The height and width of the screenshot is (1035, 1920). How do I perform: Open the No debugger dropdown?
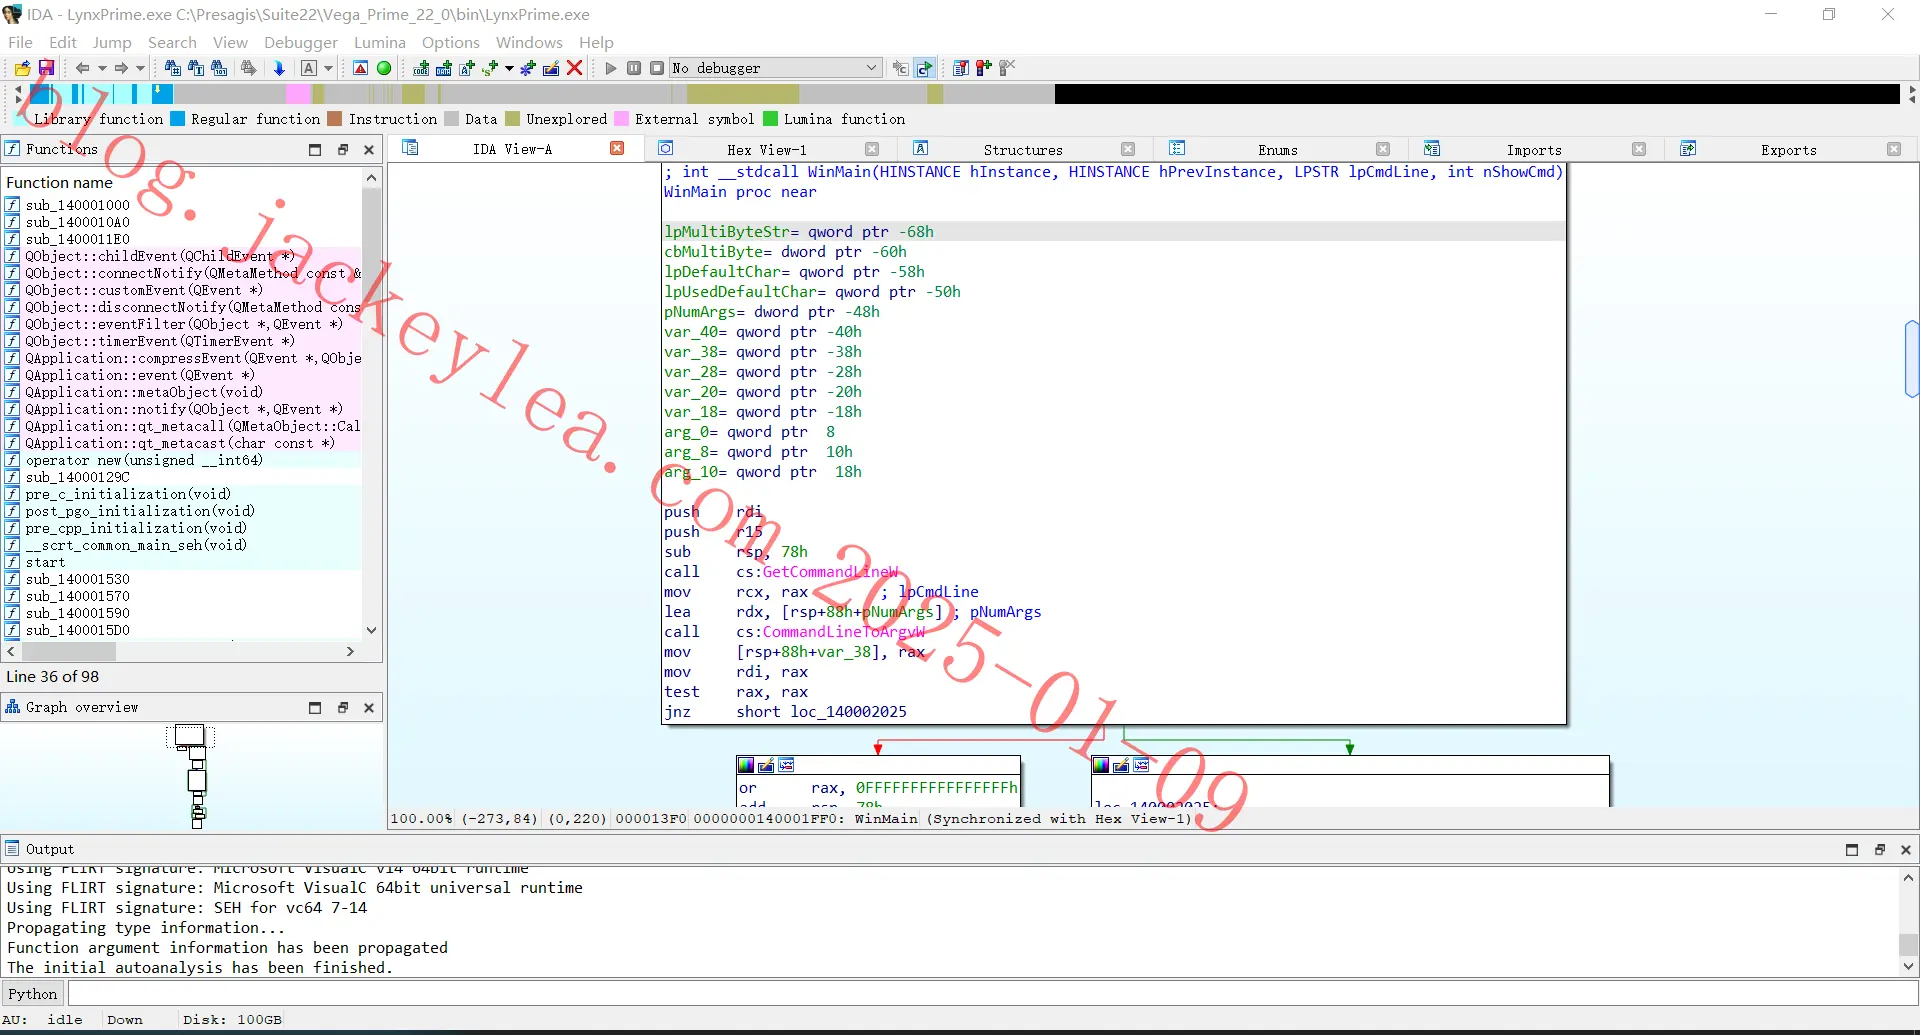pos(776,68)
